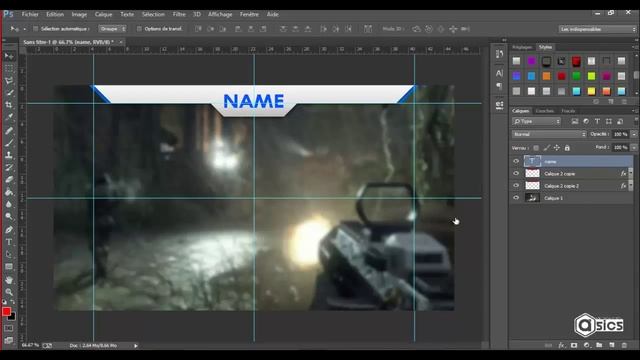Toggle Quick Mask mode in the toolbox

click(x=9, y=329)
